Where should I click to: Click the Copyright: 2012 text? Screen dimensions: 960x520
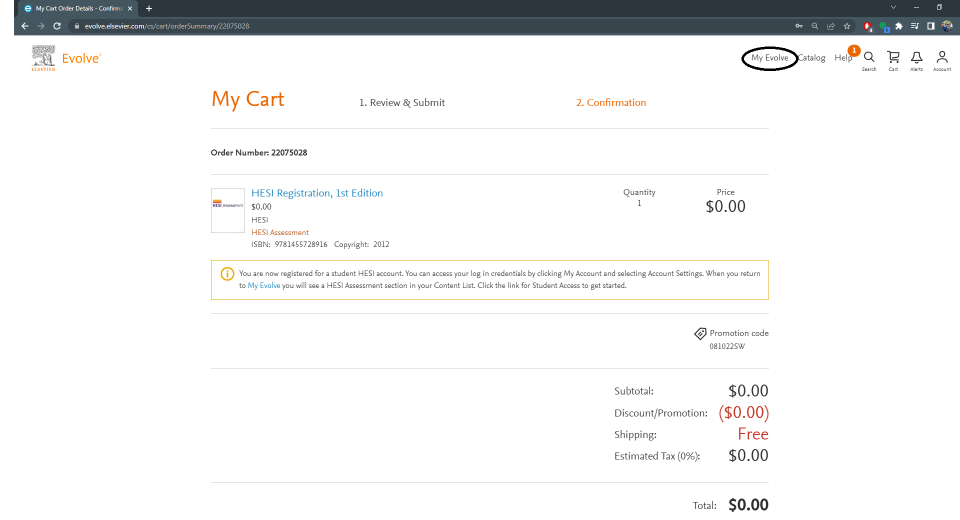point(361,244)
